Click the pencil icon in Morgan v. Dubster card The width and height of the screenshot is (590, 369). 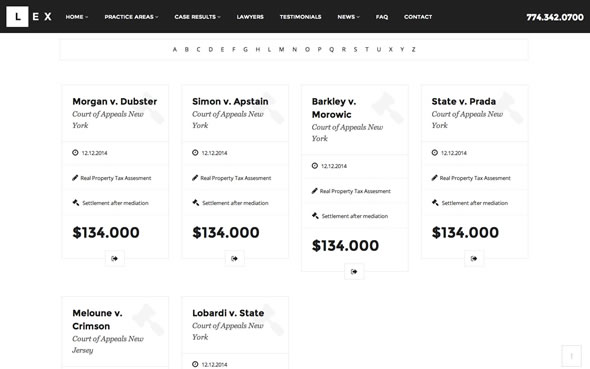pyautogui.click(x=75, y=178)
